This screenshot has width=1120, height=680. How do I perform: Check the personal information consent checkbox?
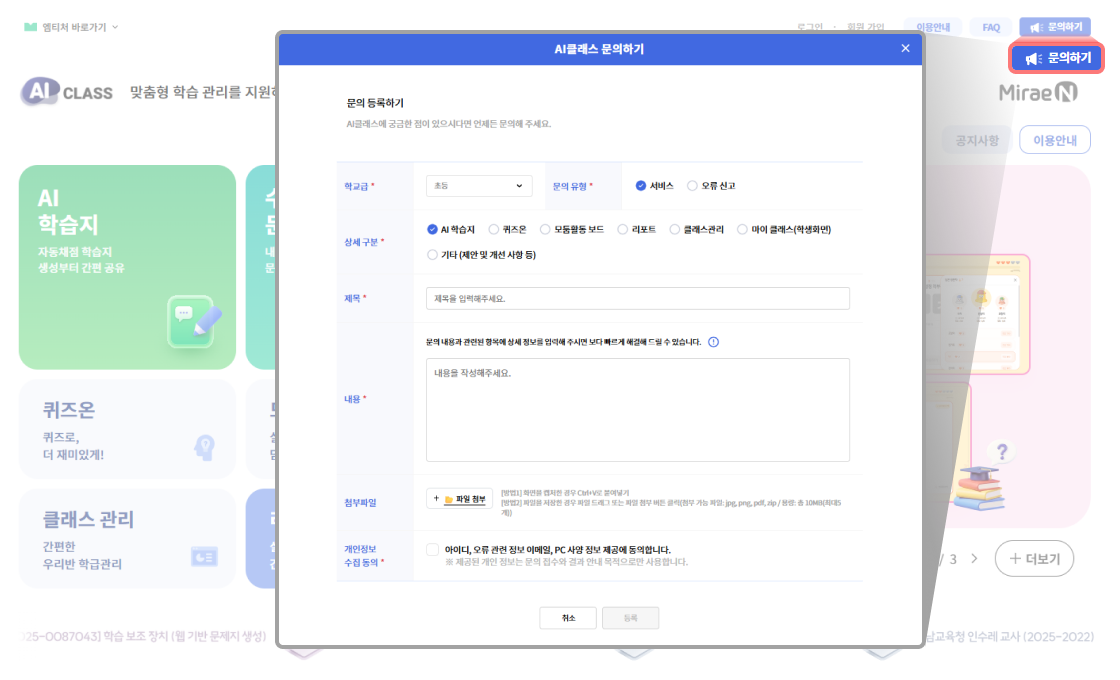coord(432,549)
